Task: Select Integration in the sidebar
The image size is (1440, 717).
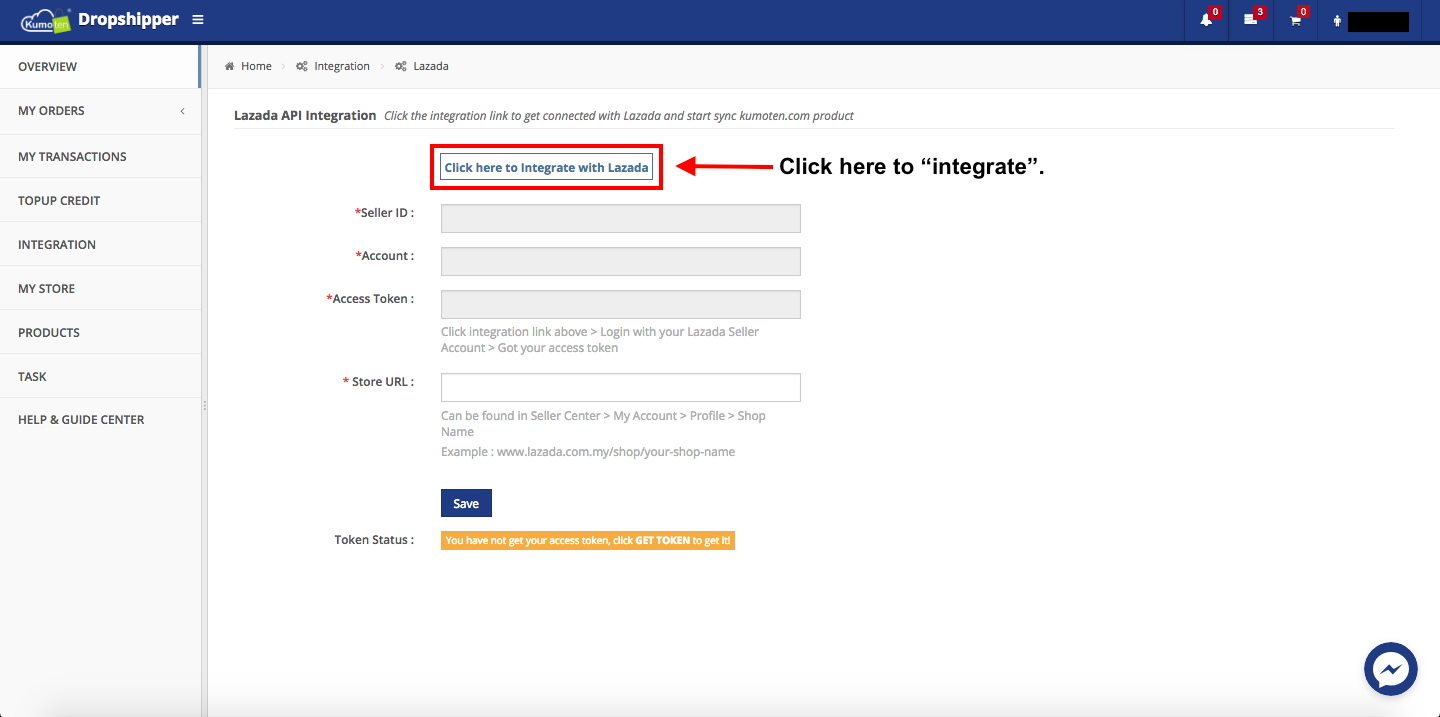Action: pyautogui.click(x=100, y=244)
